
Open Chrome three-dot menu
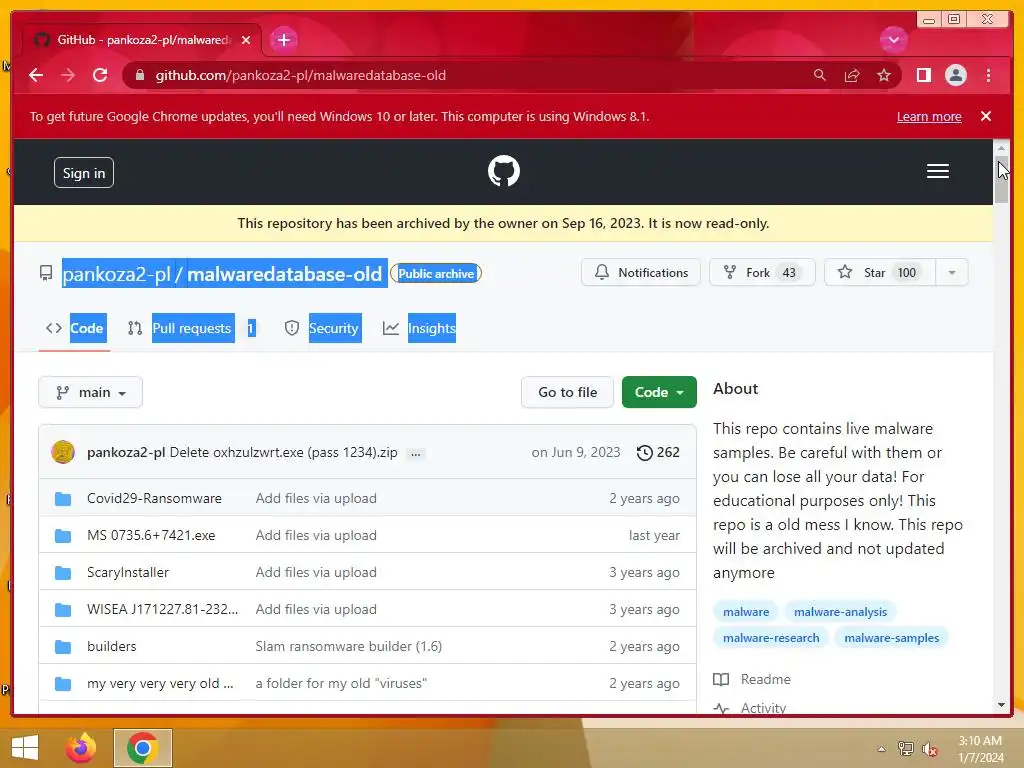tap(988, 75)
